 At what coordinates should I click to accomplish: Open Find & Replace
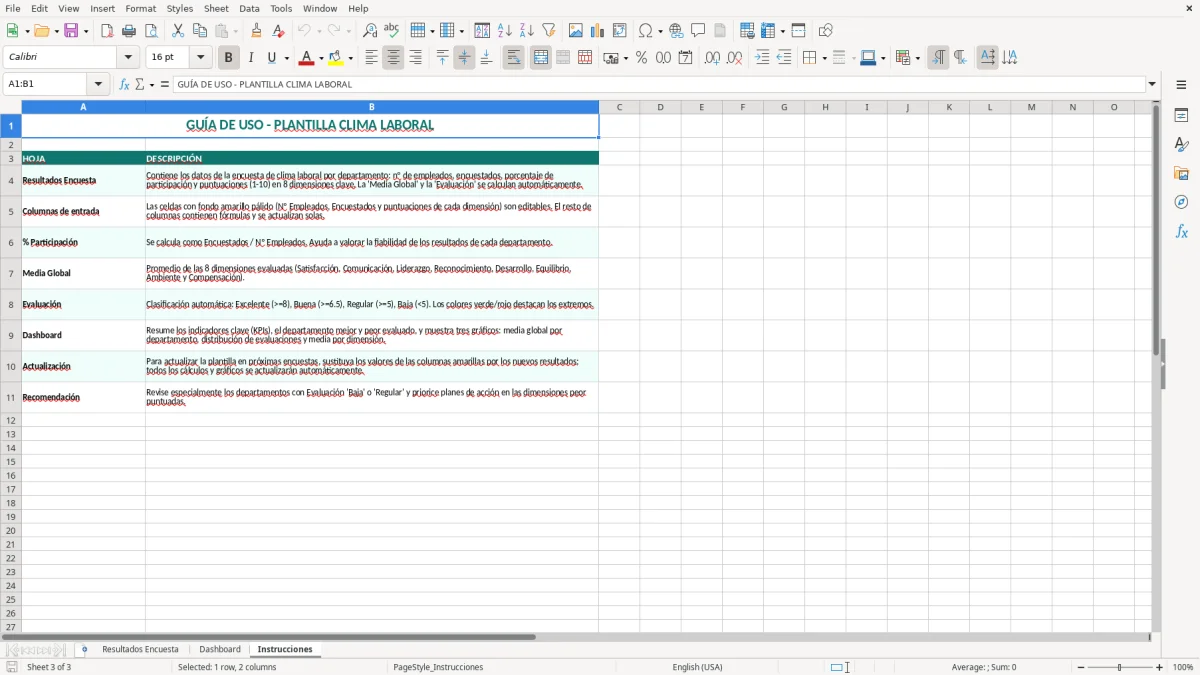tap(370, 31)
